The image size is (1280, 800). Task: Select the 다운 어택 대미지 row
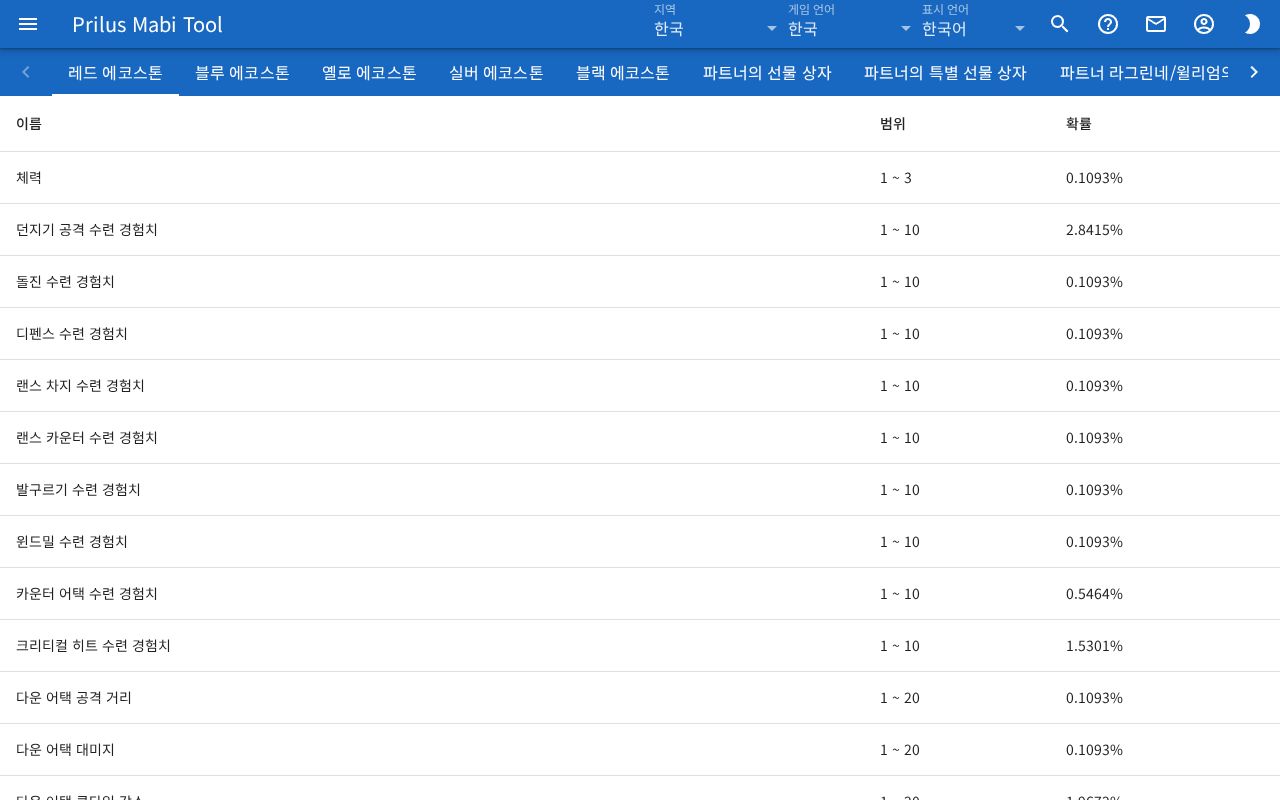(640, 750)
